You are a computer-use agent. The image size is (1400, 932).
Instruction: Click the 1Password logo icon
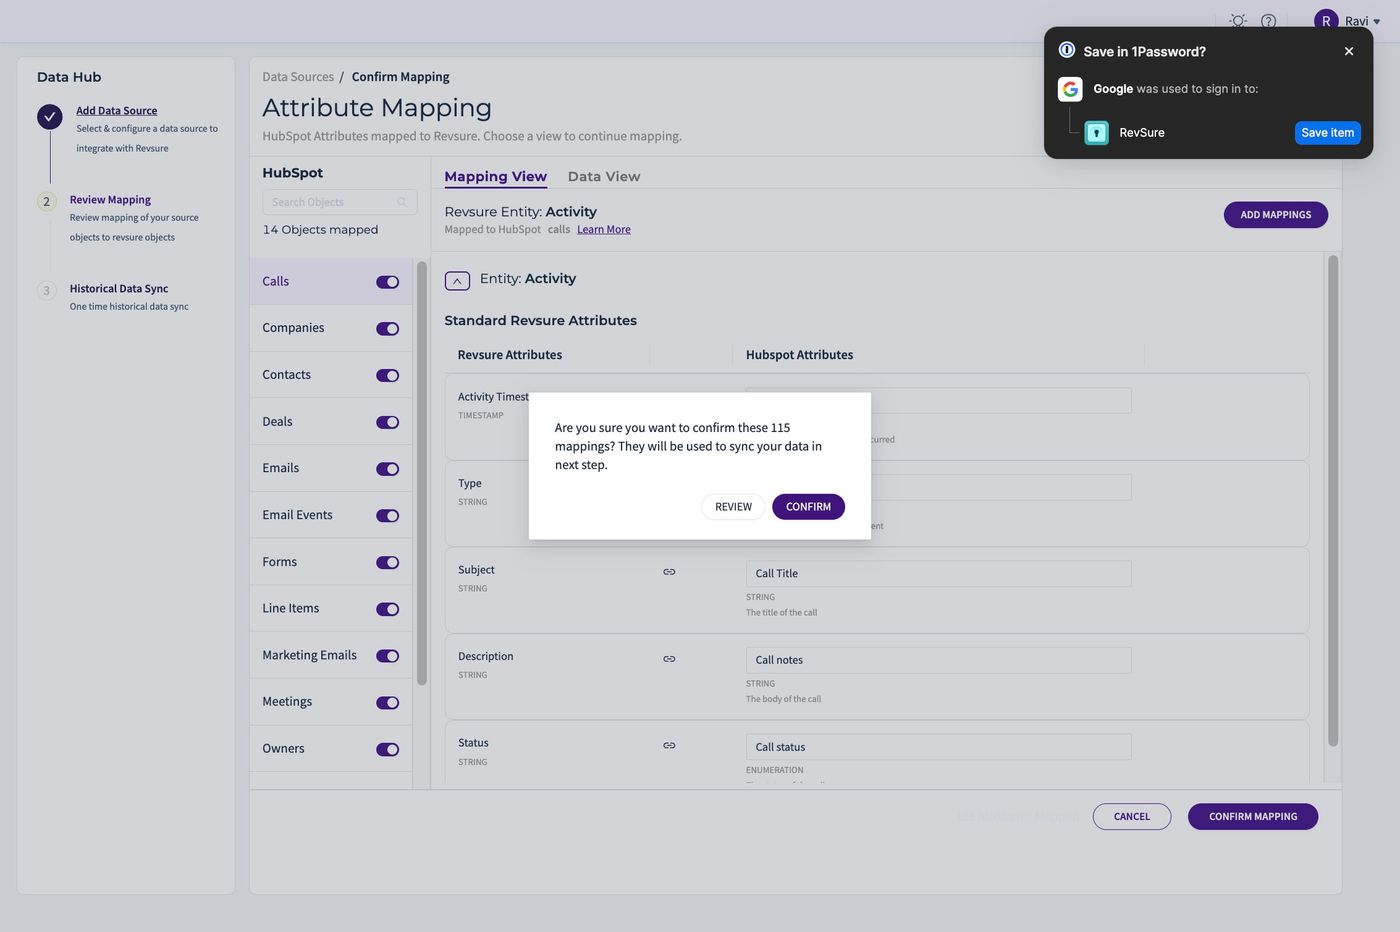[x=1067, y=50]
